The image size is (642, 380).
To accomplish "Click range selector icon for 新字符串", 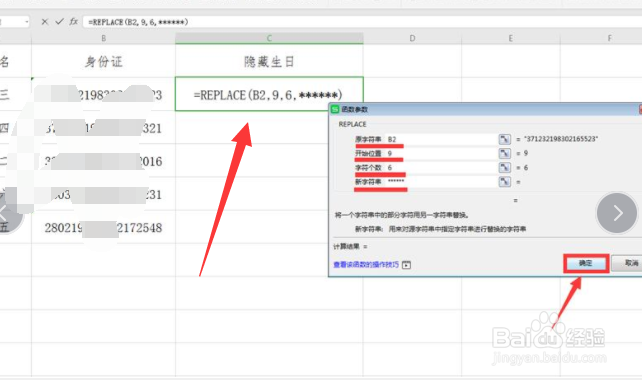I will point(505,181).
